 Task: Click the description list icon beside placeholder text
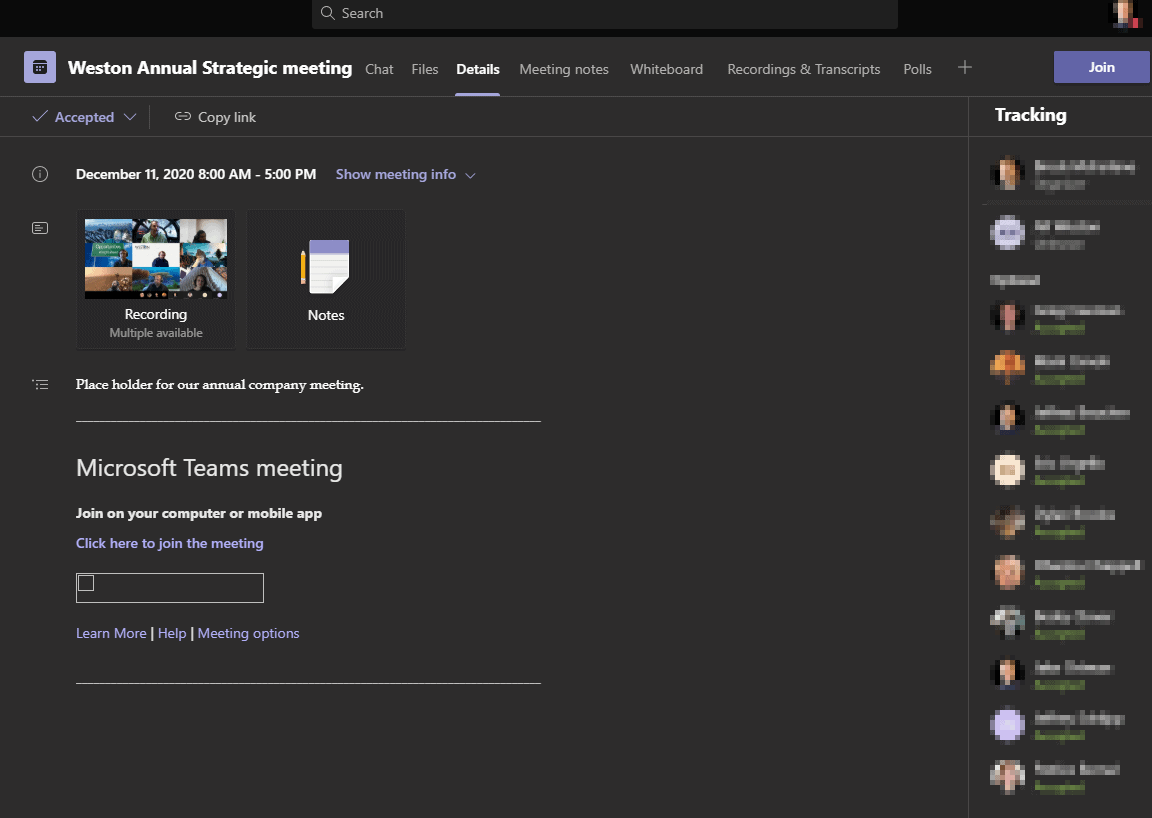click(40, 384)
